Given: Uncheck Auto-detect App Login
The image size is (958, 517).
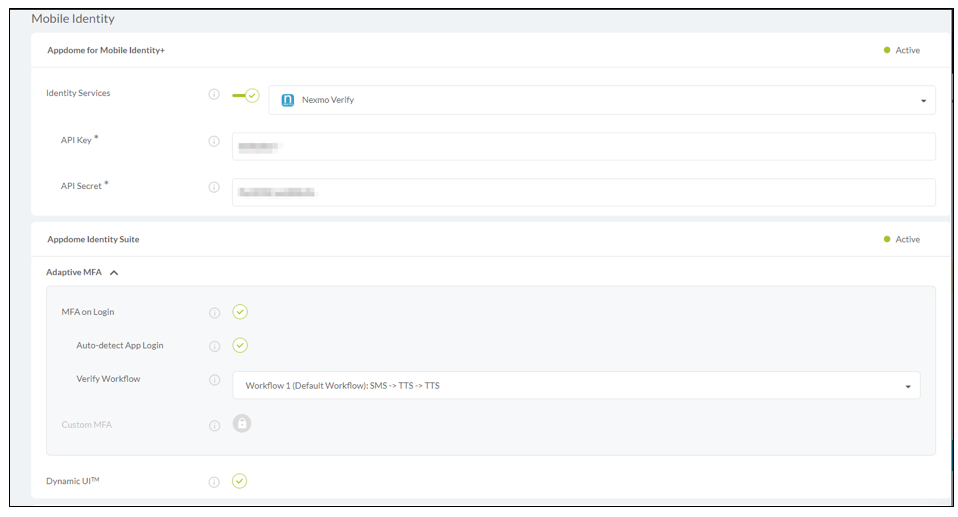Looking at the screenshot, I should [x=240, y=346].
